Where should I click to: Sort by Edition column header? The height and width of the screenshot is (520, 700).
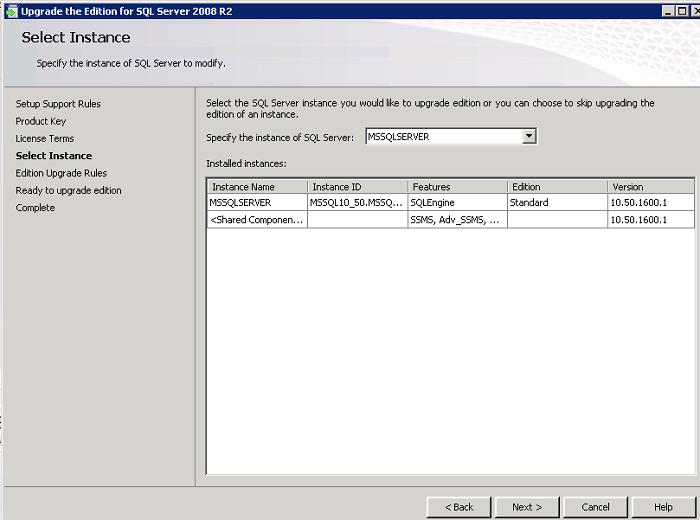558,187
